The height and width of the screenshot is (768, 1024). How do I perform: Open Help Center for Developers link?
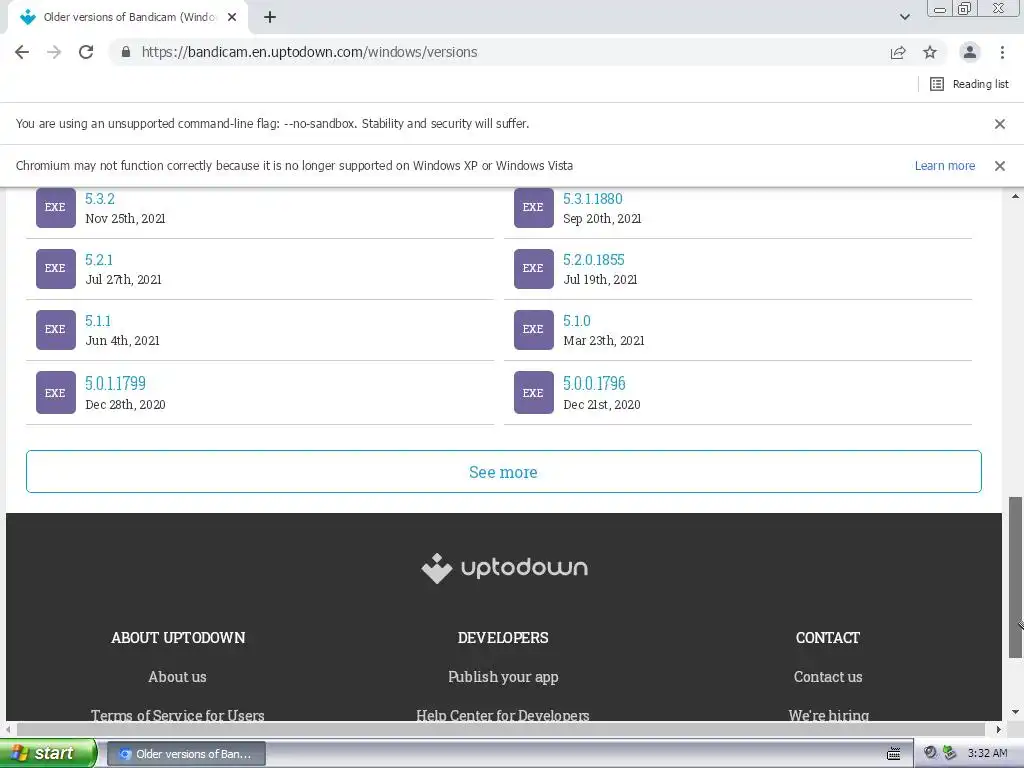pyautogui.click(x=503, y=715)
